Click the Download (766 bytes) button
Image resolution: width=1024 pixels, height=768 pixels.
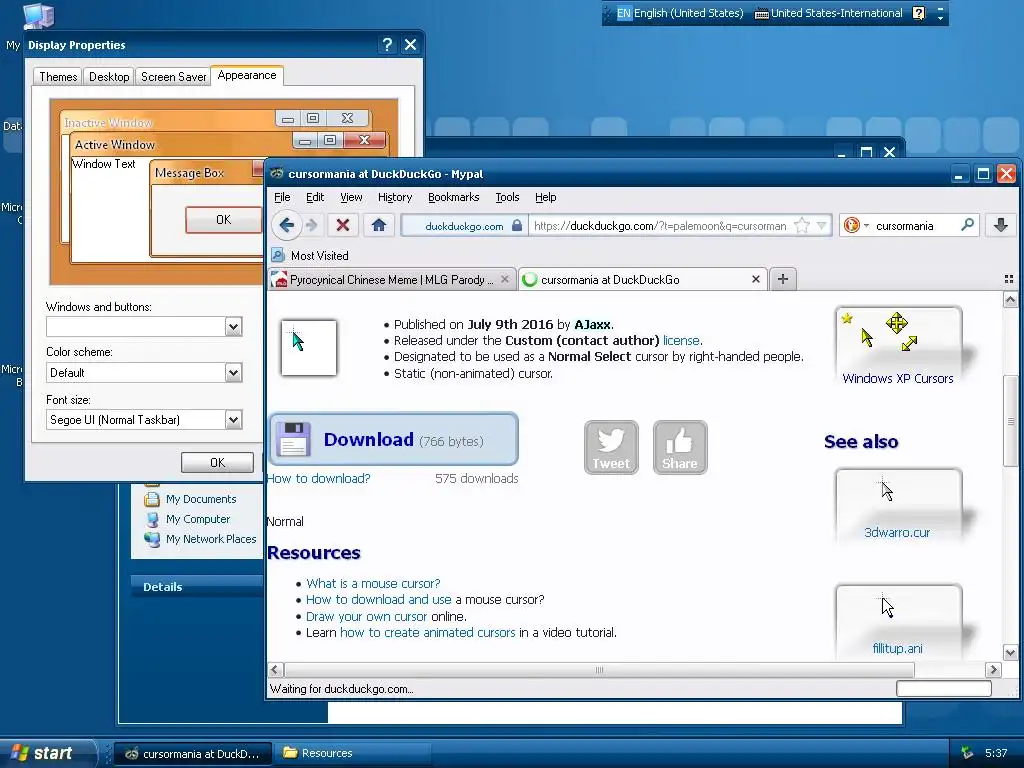pyautogui.click(x=393, y=439)
